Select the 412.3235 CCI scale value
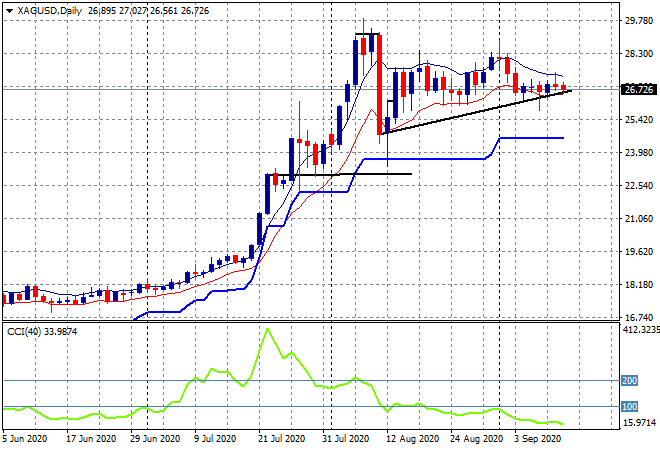The width and height of the screenshot is (660, 450). point(641,330)
